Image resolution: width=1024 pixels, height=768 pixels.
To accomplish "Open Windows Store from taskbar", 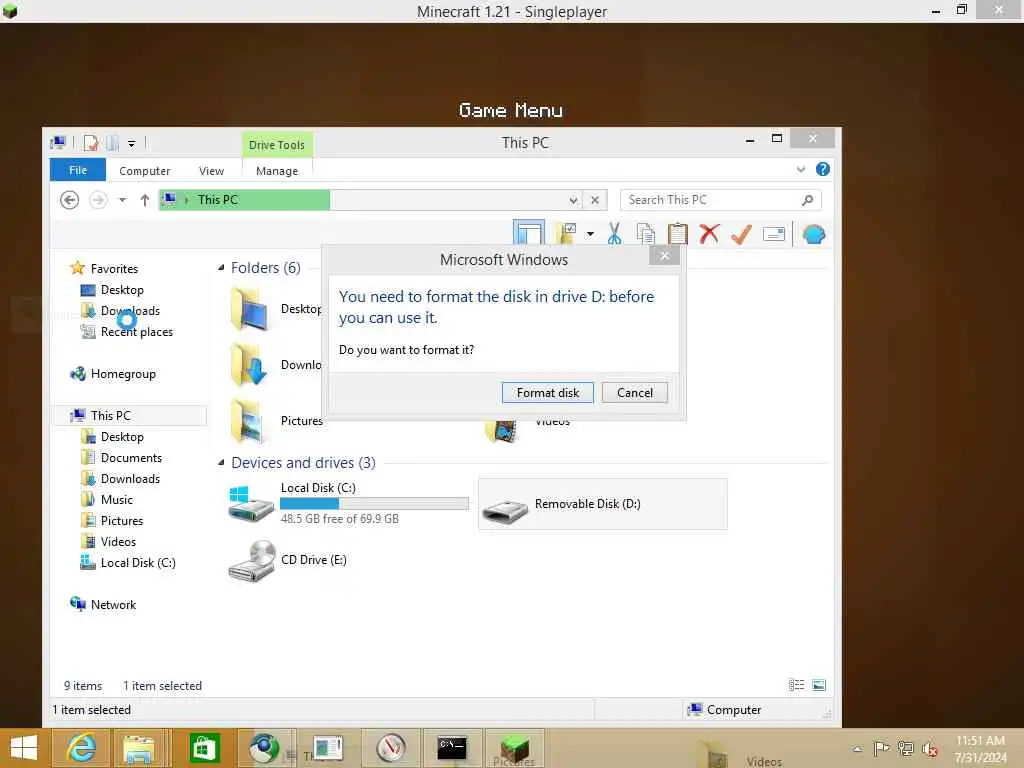I will coord(204,748).
